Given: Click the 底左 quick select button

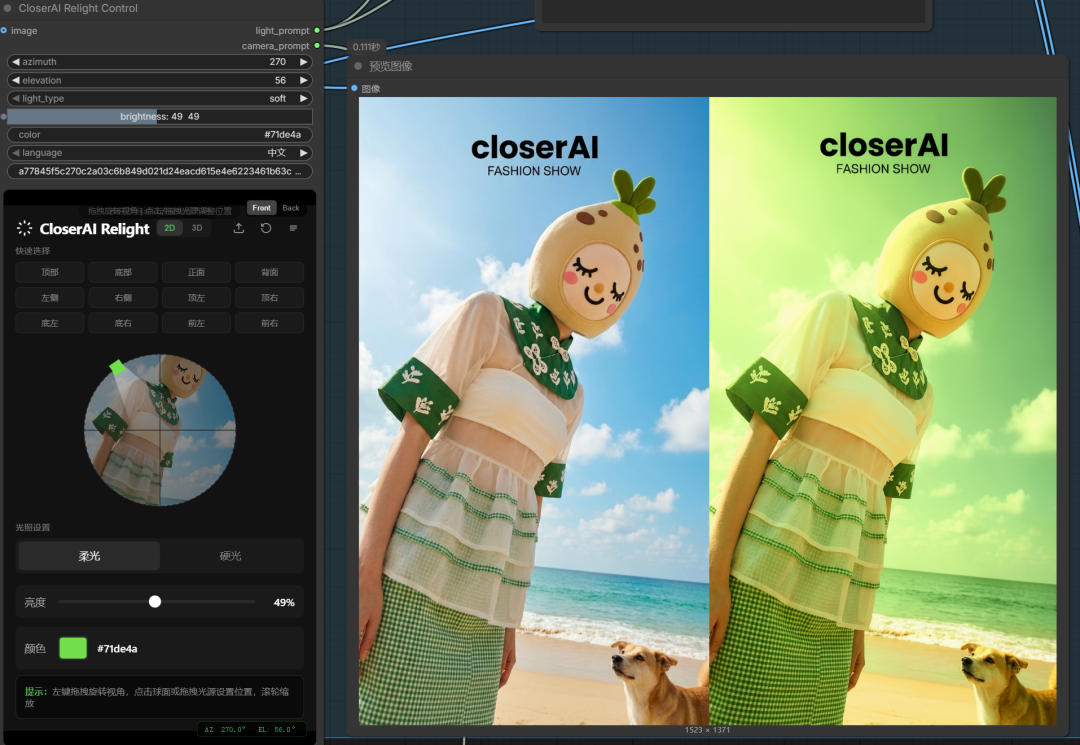Looking at the screenshot, I should click(50, 323).
